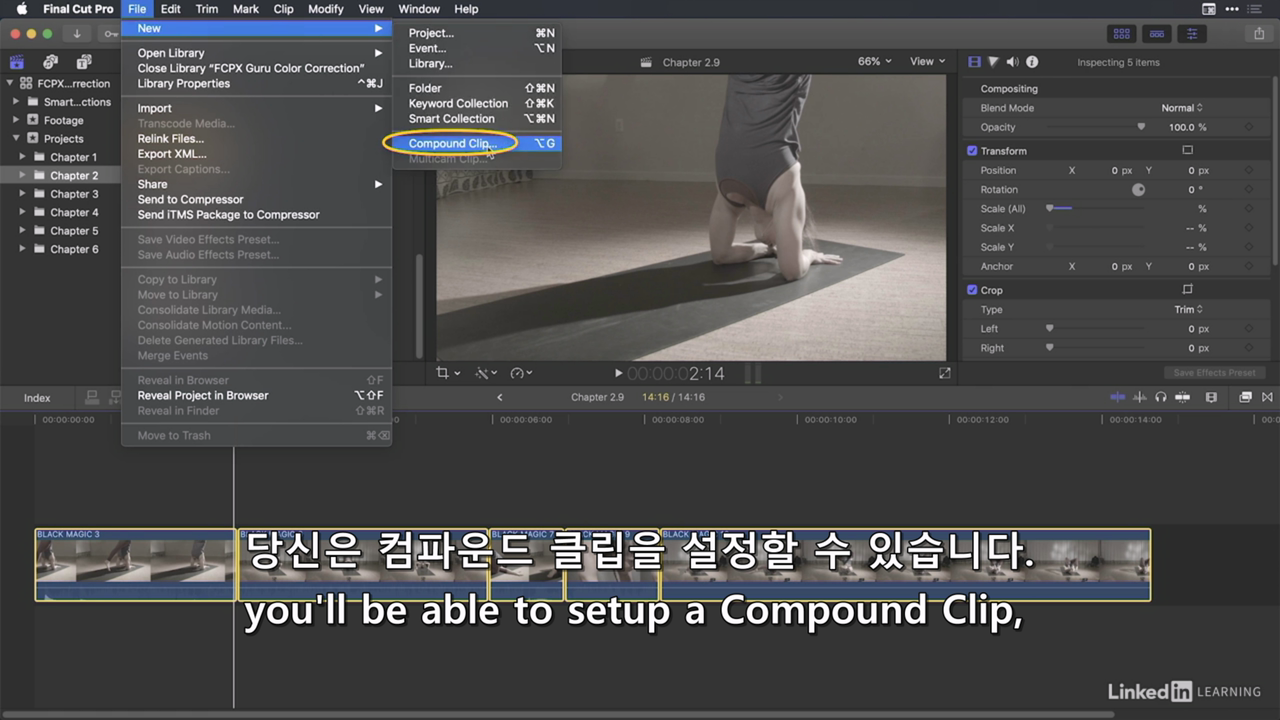The image size is (1280, 720).
Task: Show the browser layout button in toolbar
Action: pos(1122,33)
